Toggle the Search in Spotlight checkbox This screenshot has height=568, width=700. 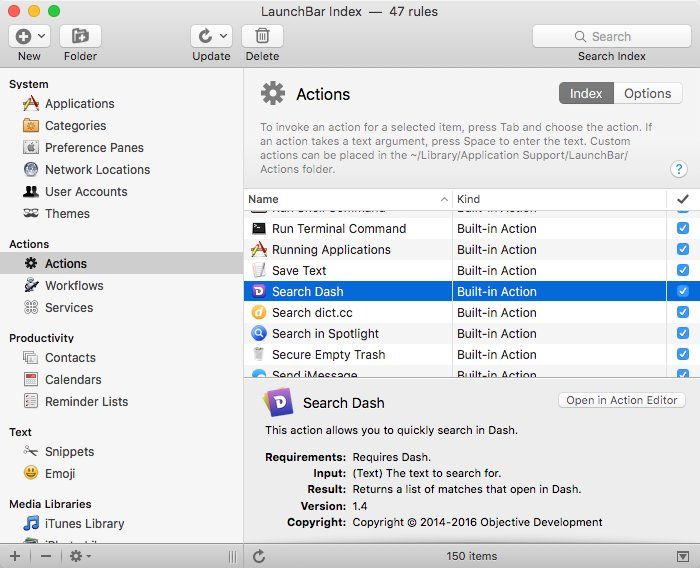click(x=683, y=334)
